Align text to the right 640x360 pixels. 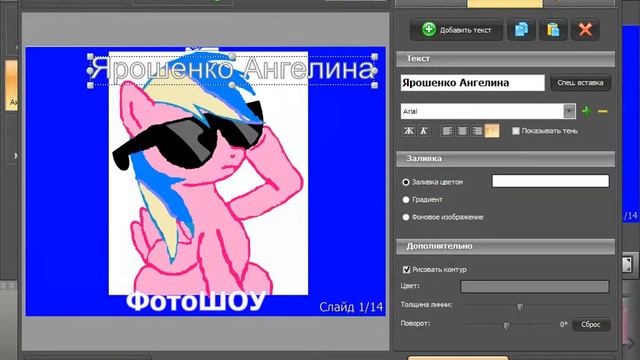[x=477, y=131]
